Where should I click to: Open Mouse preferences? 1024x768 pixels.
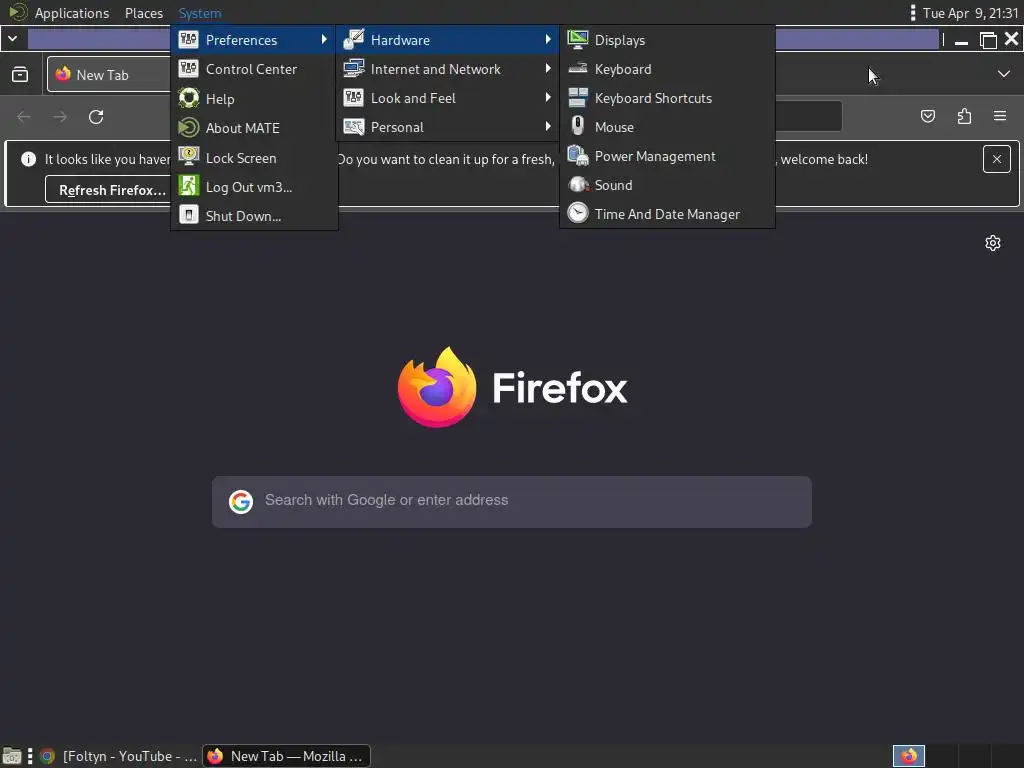(667, 127)
